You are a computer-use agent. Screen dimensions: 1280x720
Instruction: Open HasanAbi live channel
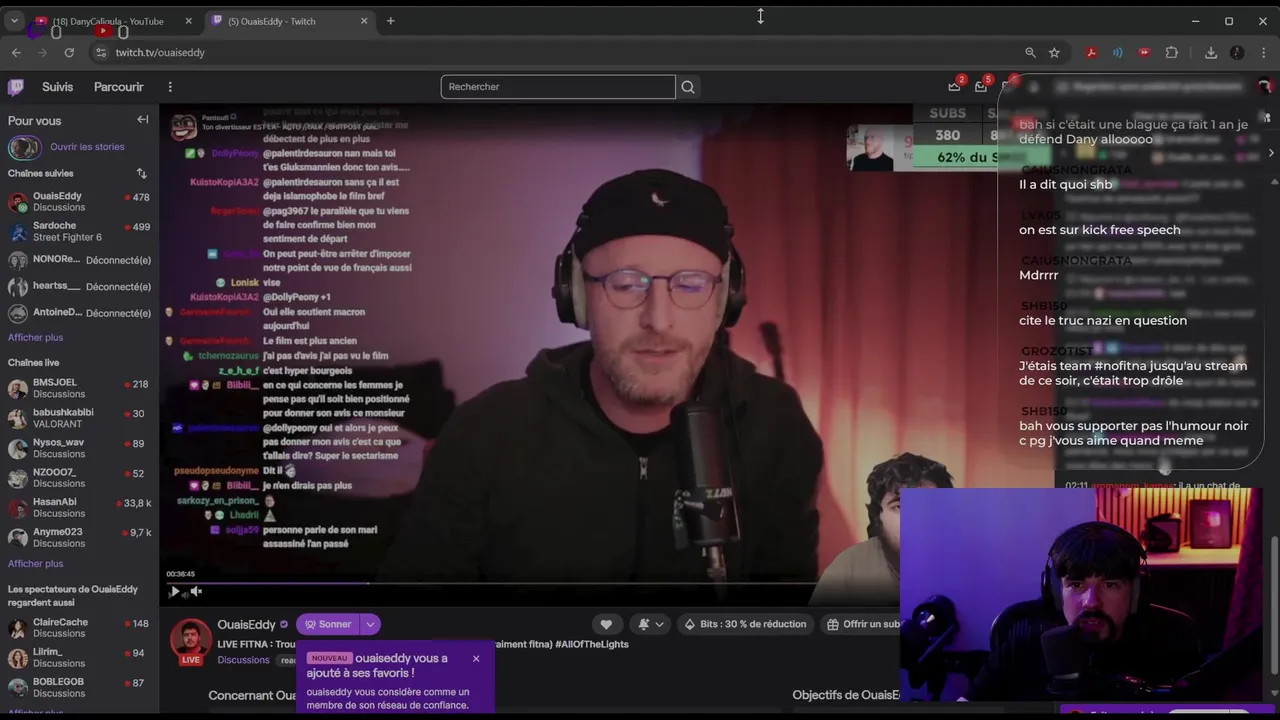click(79, 508)
